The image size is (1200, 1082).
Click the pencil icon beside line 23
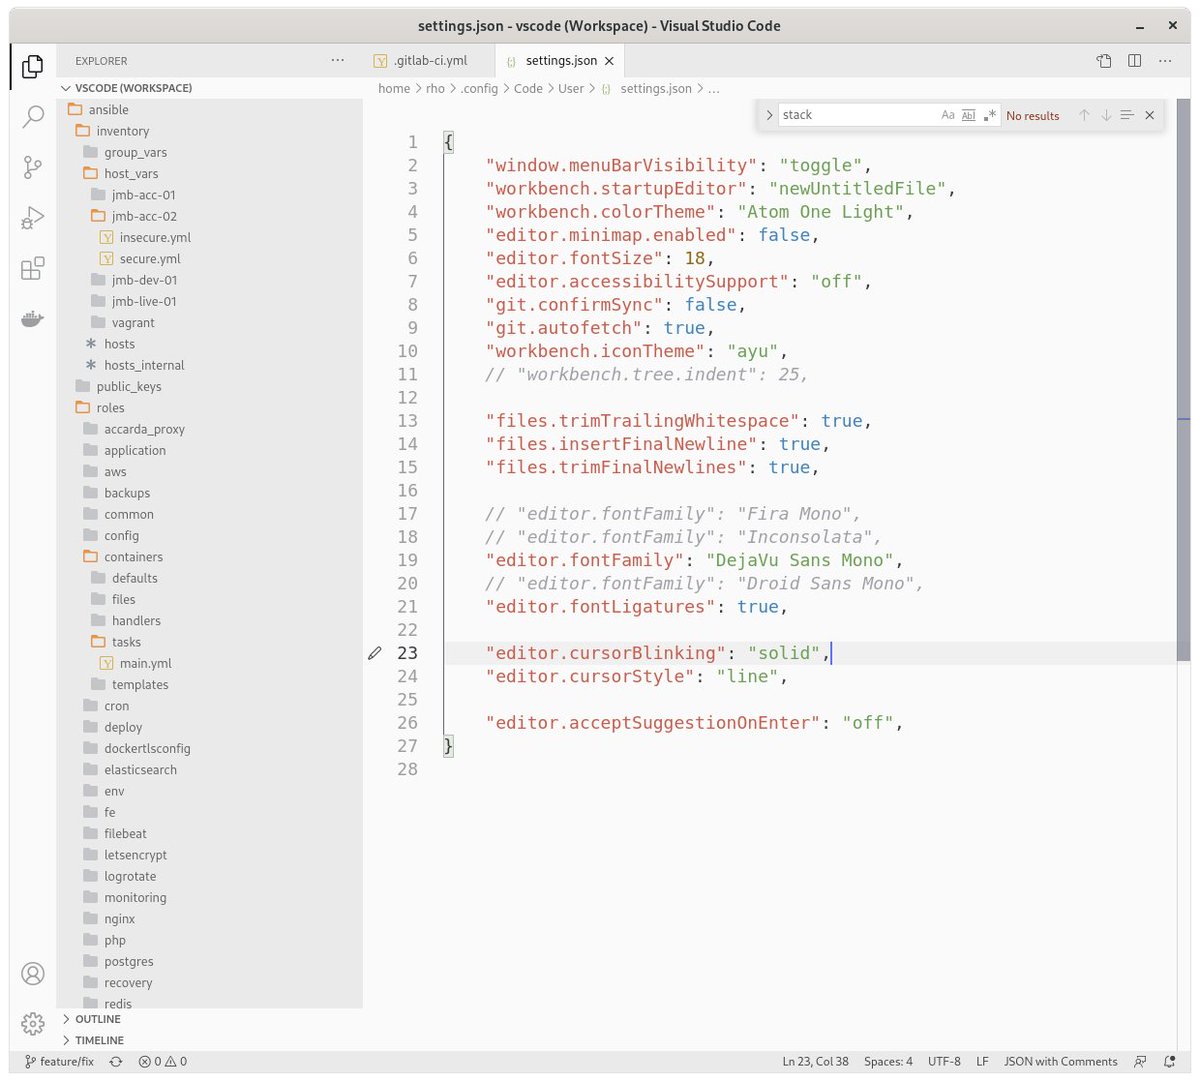375,653
